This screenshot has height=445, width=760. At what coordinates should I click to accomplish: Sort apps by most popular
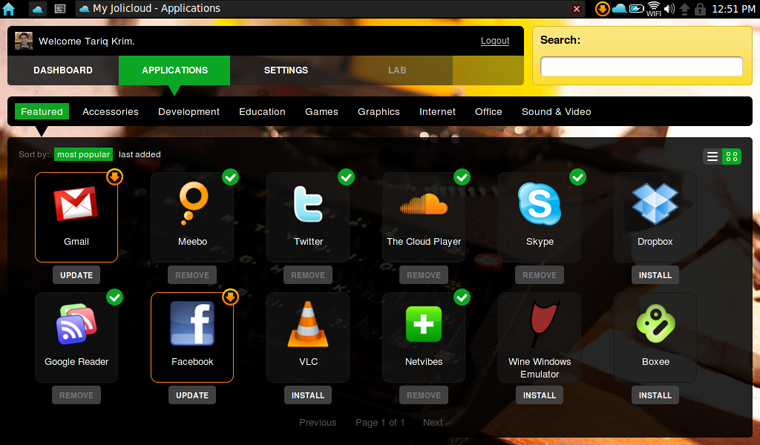pos(83,154)
